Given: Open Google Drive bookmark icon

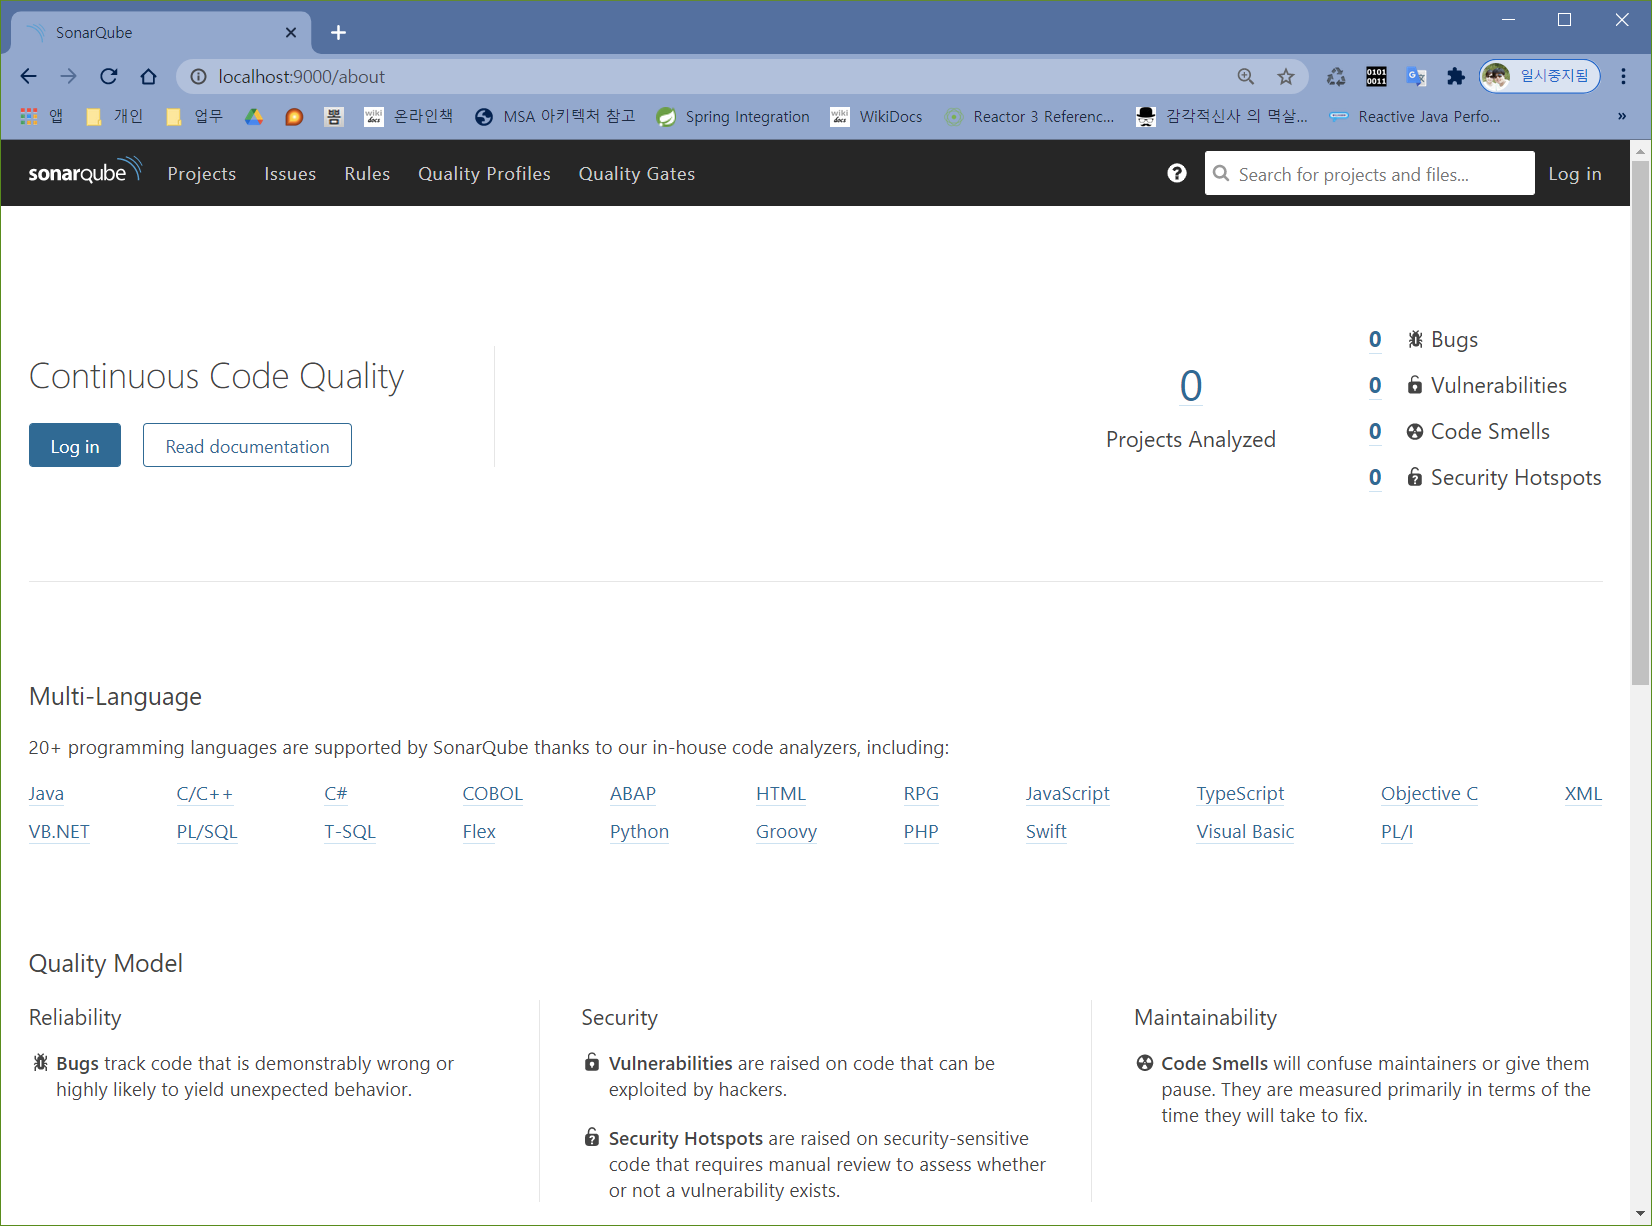Looking at the screenshot, I should pyautogui.click(x=254, y=116).
